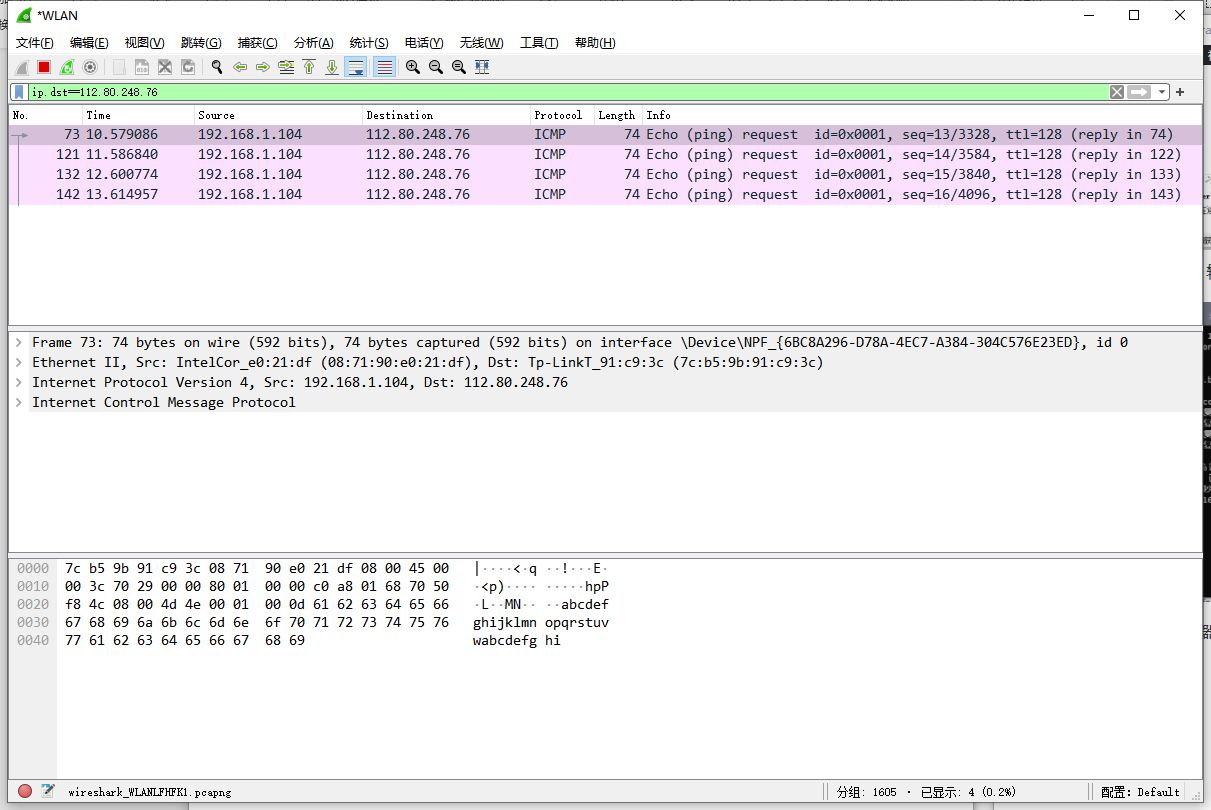Select packet number 121 row
The width and height of the screenshot is (1211, 810).
605,155
